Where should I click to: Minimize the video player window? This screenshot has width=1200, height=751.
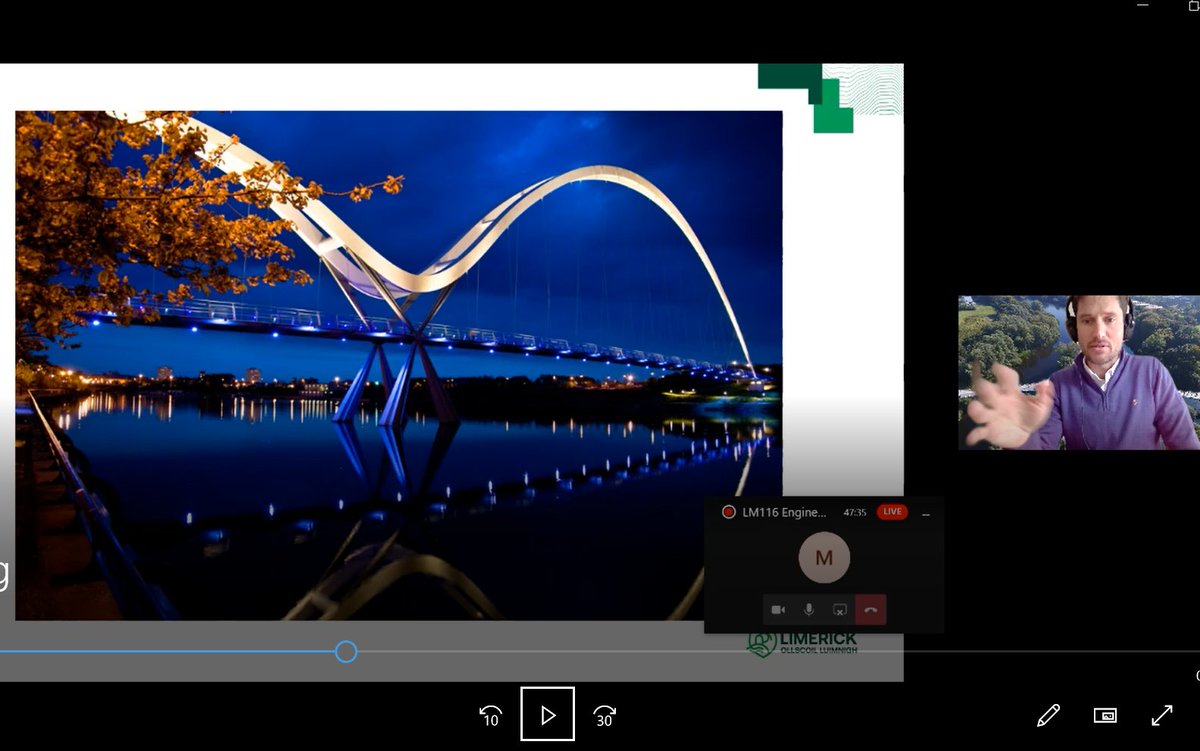point(1142,6)
